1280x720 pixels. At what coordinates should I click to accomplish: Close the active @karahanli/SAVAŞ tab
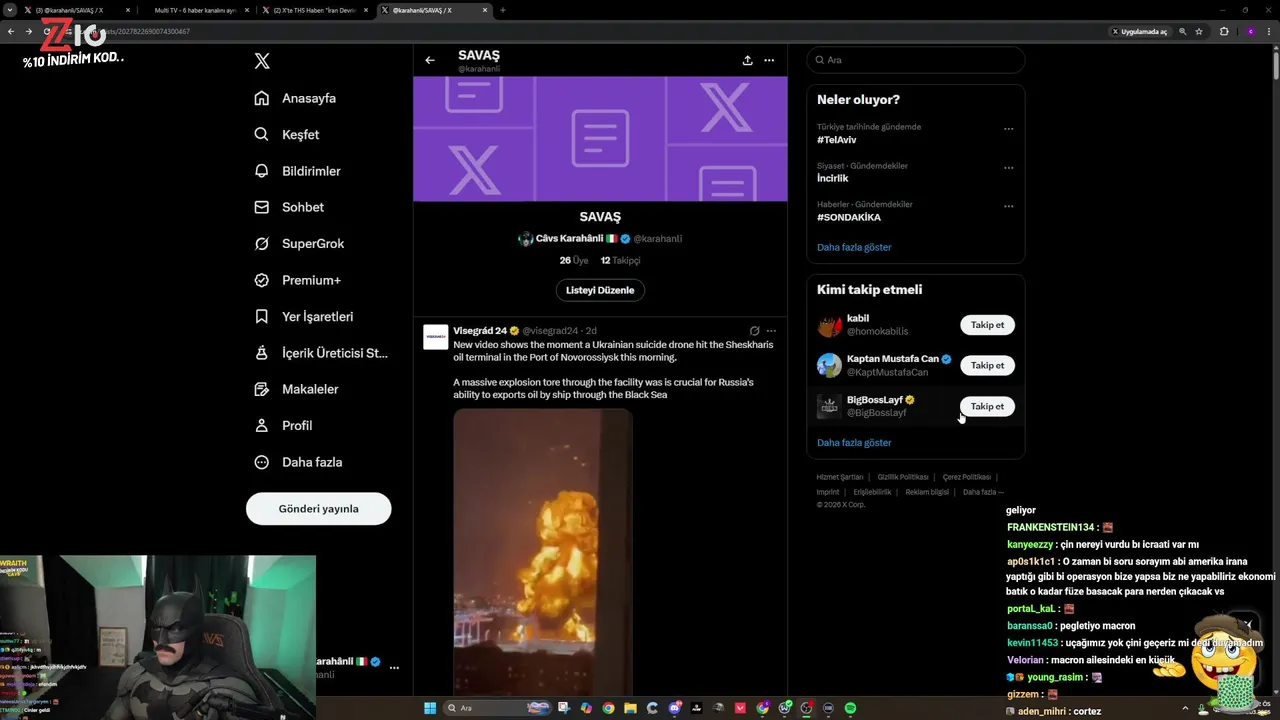click(485, 10)
